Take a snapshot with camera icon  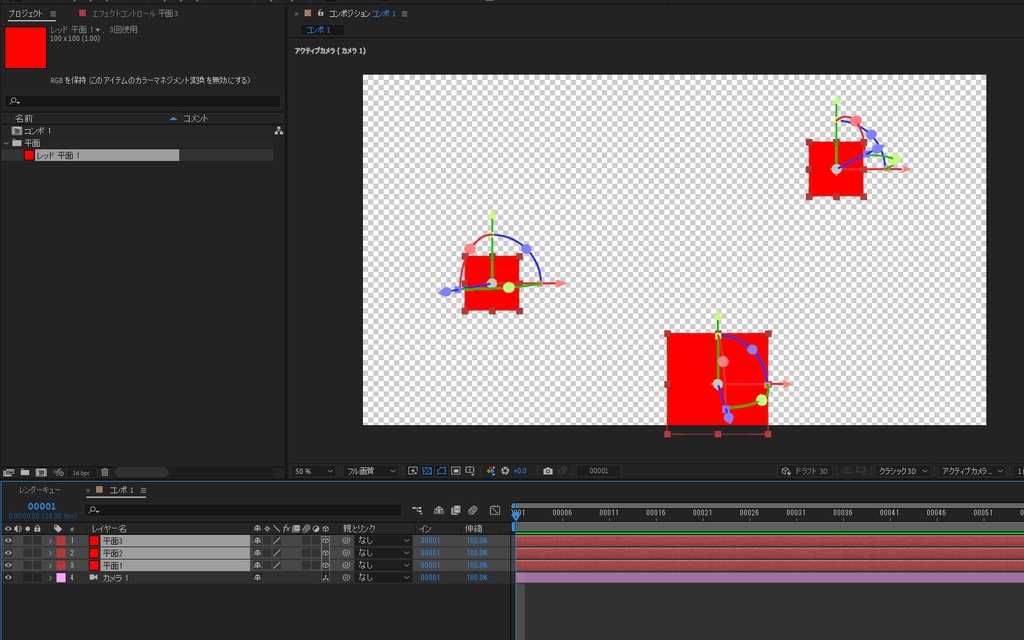[x=548, y=471]
